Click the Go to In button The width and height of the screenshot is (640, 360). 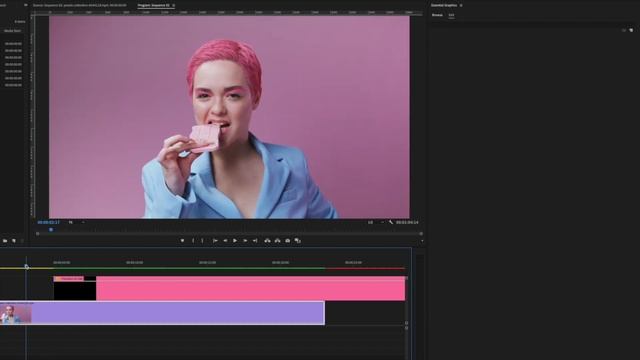tap(215, 241)
